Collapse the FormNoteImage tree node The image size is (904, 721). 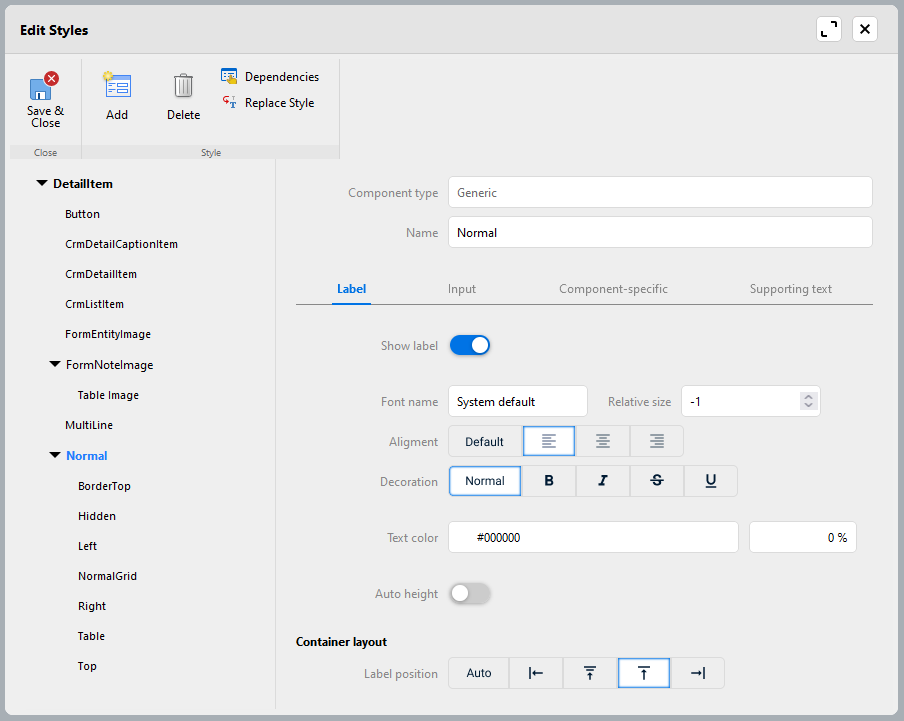pos(55,365)
